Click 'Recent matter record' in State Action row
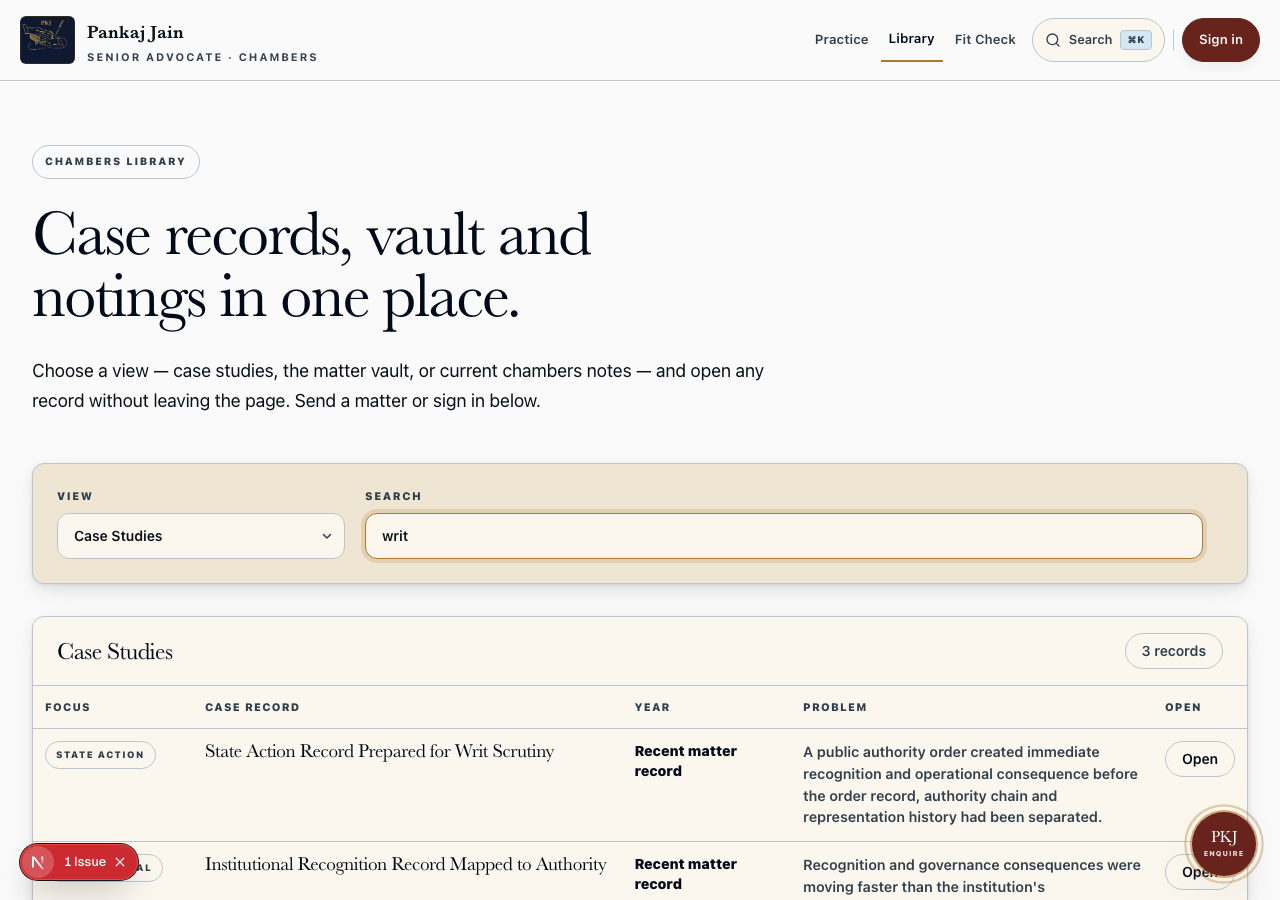The height and width of the screenshot is (900, 1280). [x=686, y=761]
